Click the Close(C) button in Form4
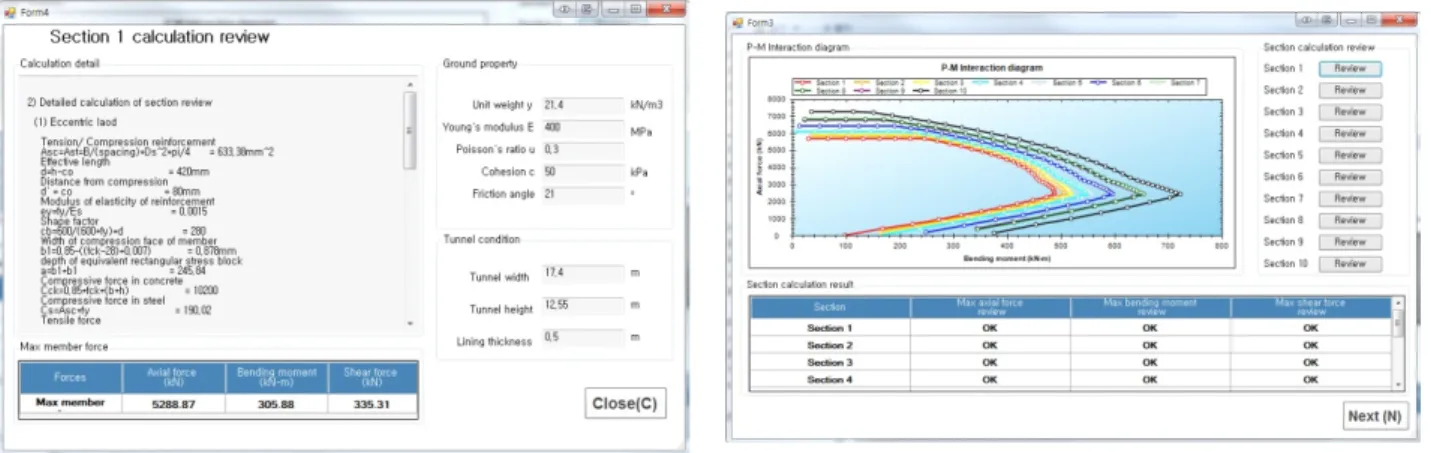1431x453 pixels. (625, 403)
